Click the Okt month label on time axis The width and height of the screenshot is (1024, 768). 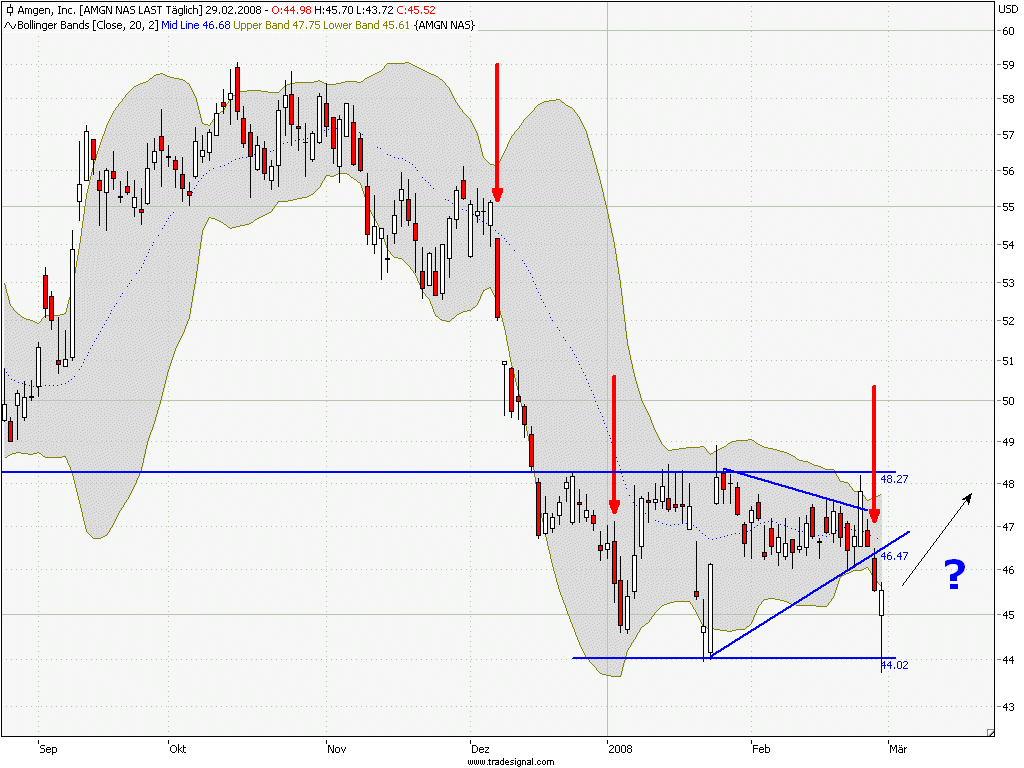(178, 749)
